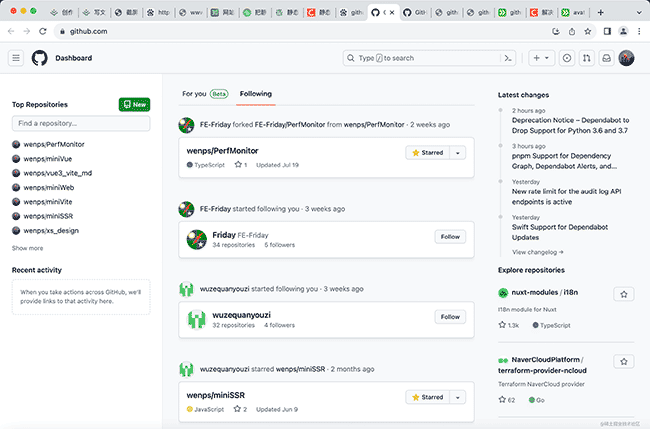Click the Find a repository input
The image size is (650, 429).
(81, 124)
